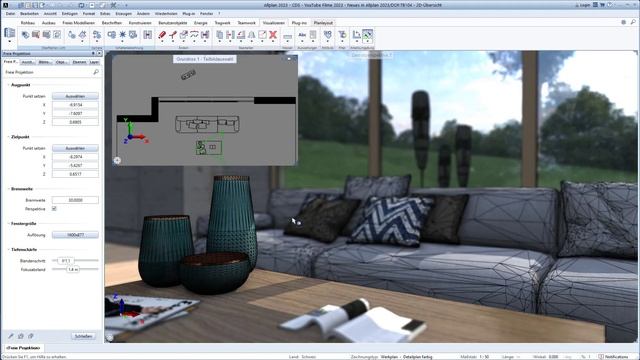Open dropdown arrow under sun light icon
The image size is (640, 360).
click(122, 42)
